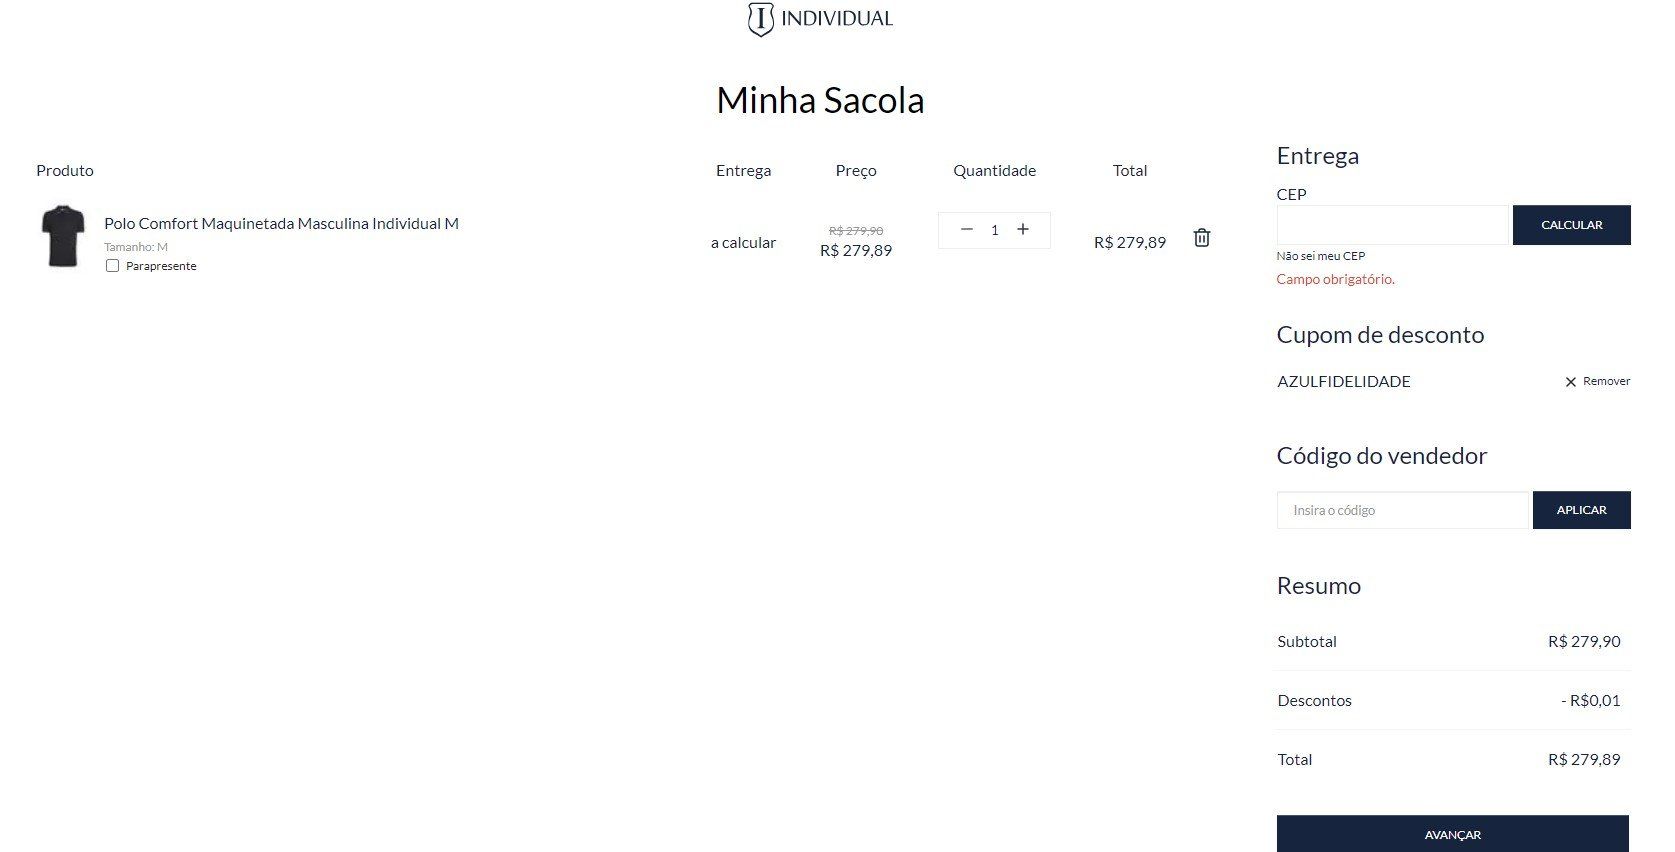Click the Minha Sacola page heading
1675x852 pixels.
point(820,100)
